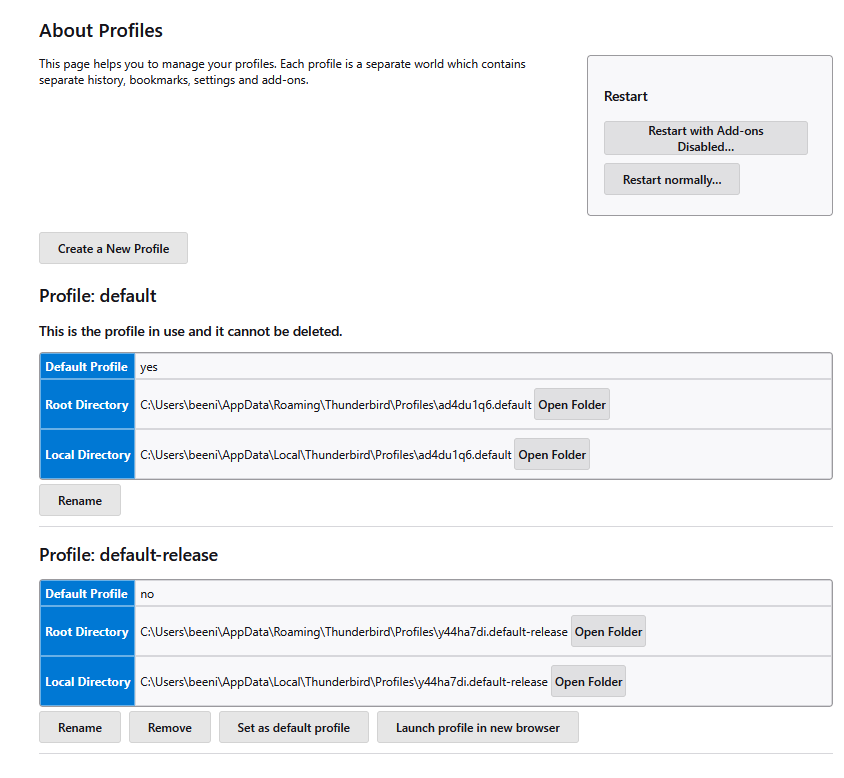Rename the default-release profile
Viewport: 844px width, 778px height.
pos(80,728)
